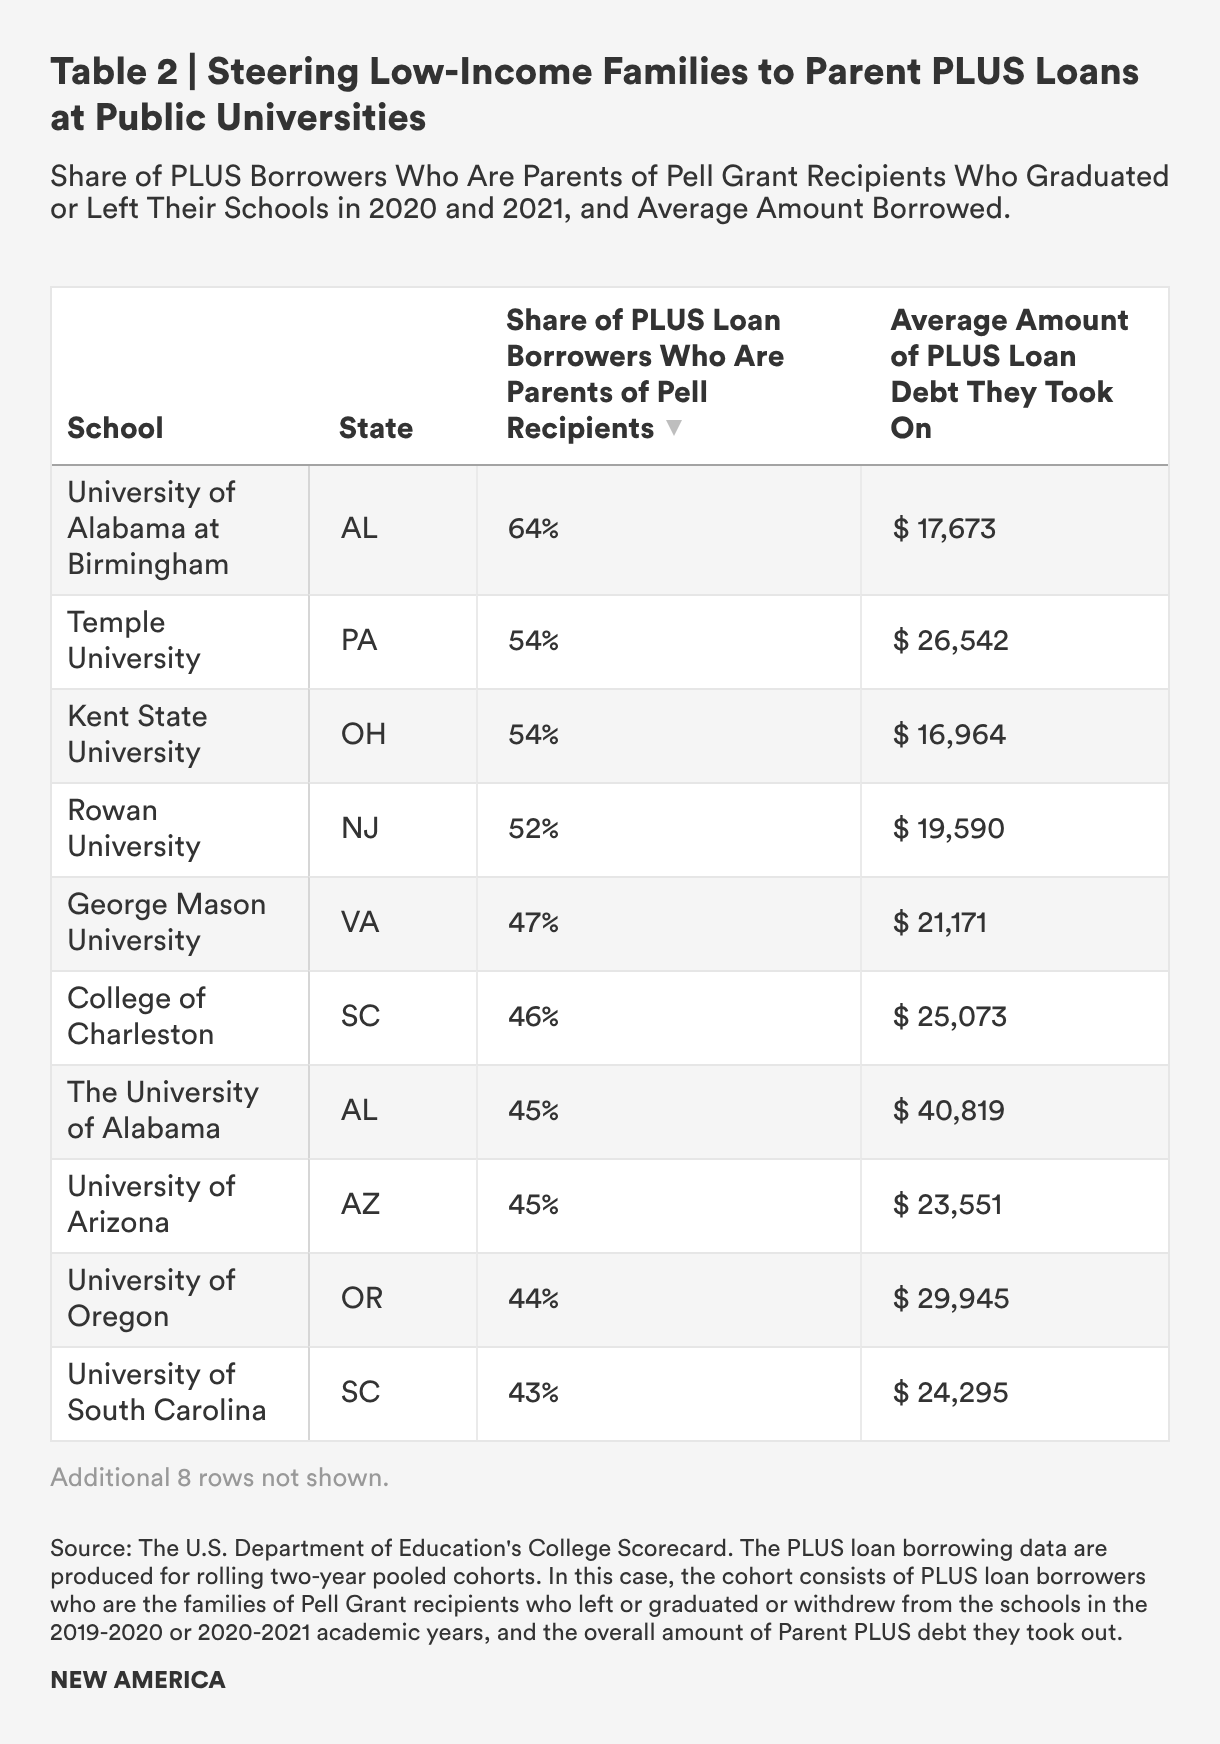The image size is (1220, 1744).
Task: Select the Temple University row name
Action: click(x=134, y=640)
